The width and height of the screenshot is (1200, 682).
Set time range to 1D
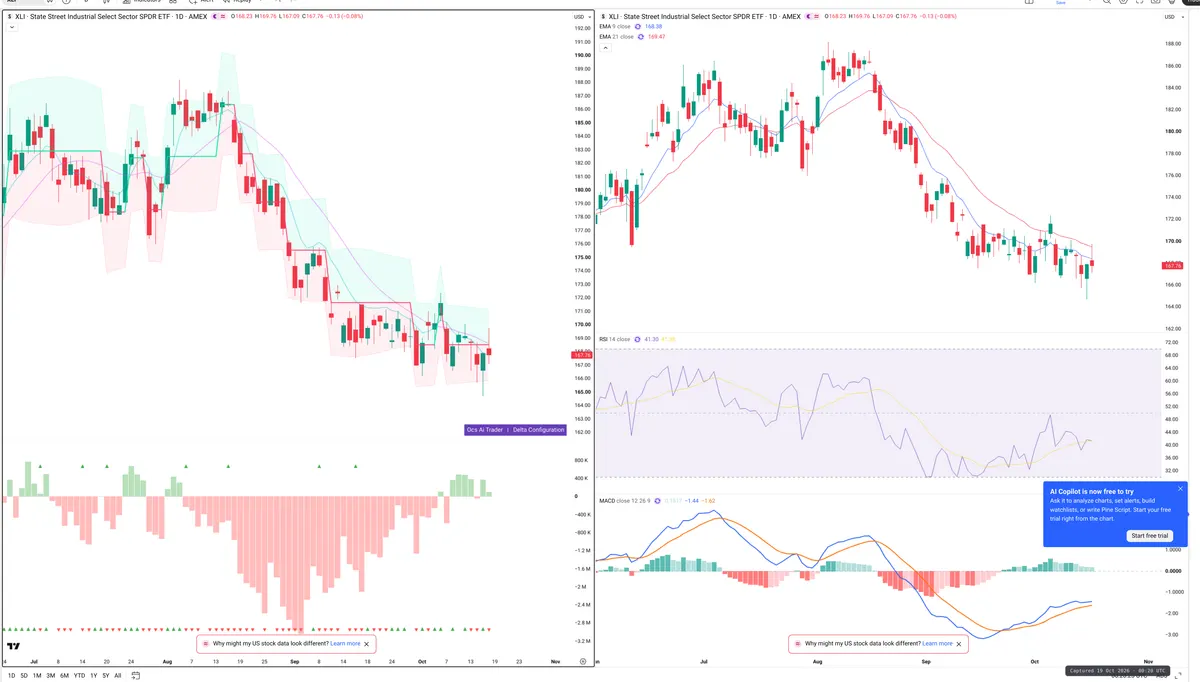pyautogui.click(x=11, y=676)
